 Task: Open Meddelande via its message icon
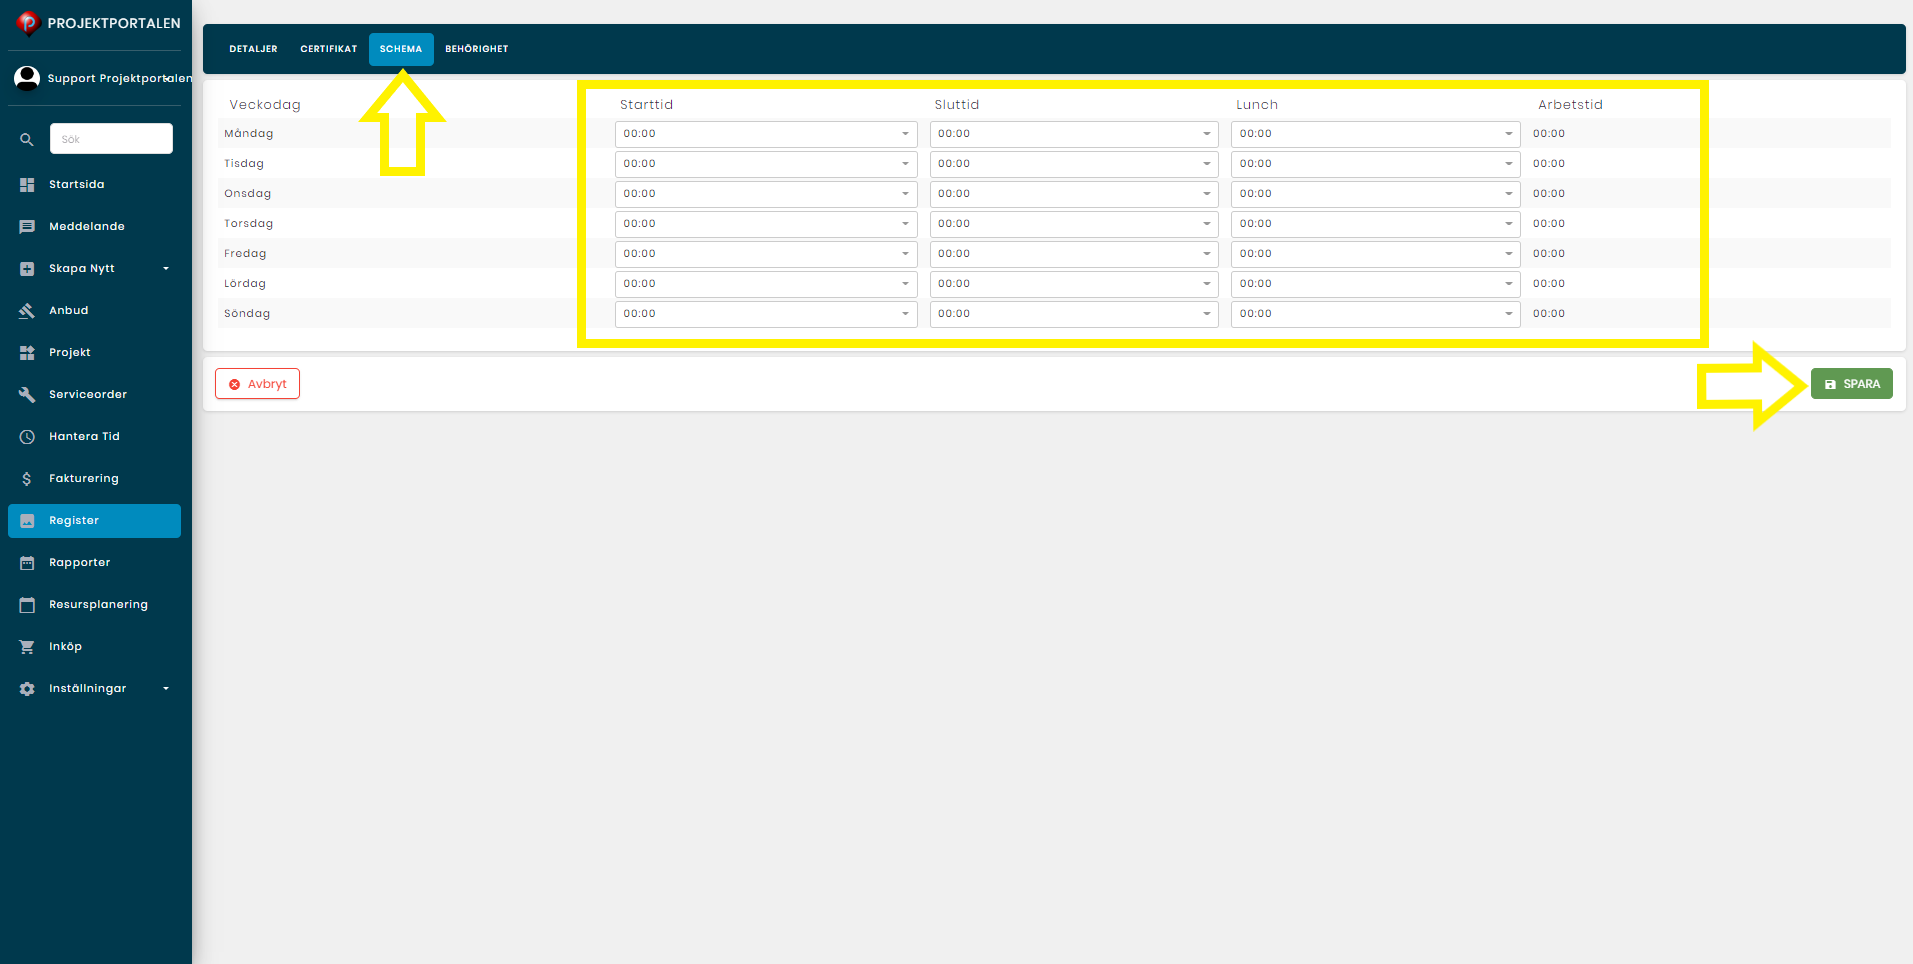[x=27, y=227]
